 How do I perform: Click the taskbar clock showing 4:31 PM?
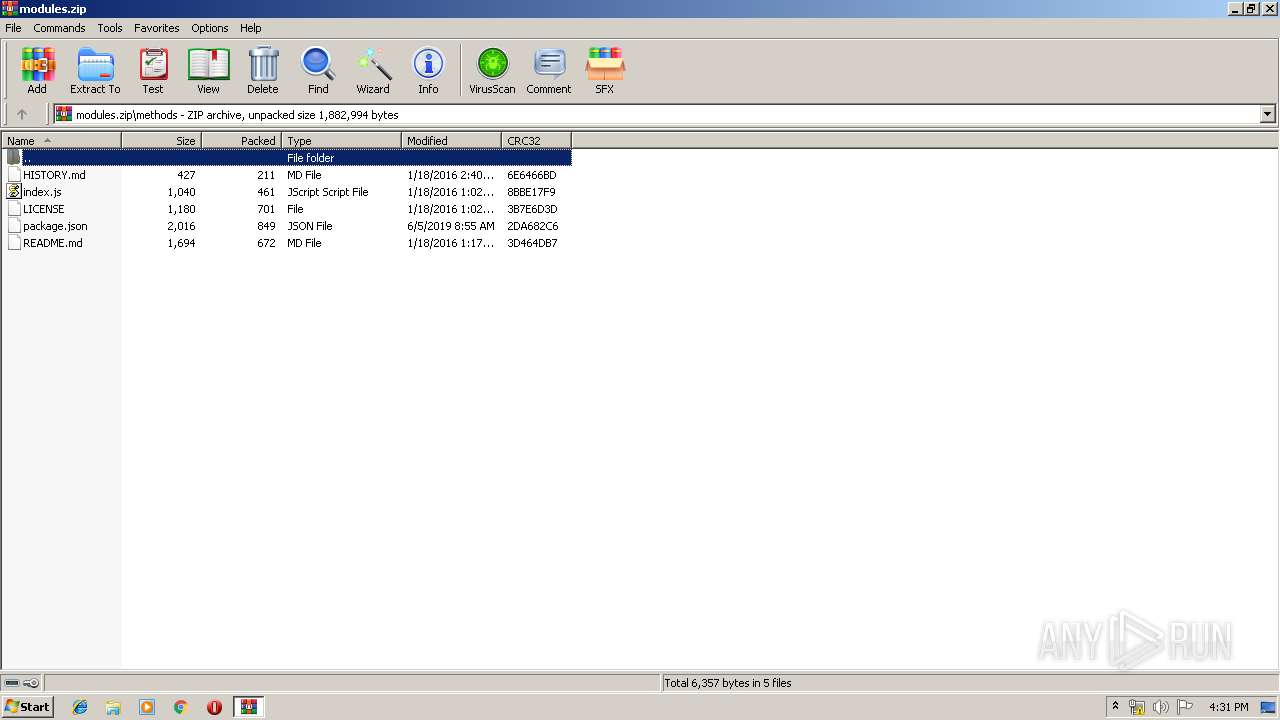point(1228,707)
